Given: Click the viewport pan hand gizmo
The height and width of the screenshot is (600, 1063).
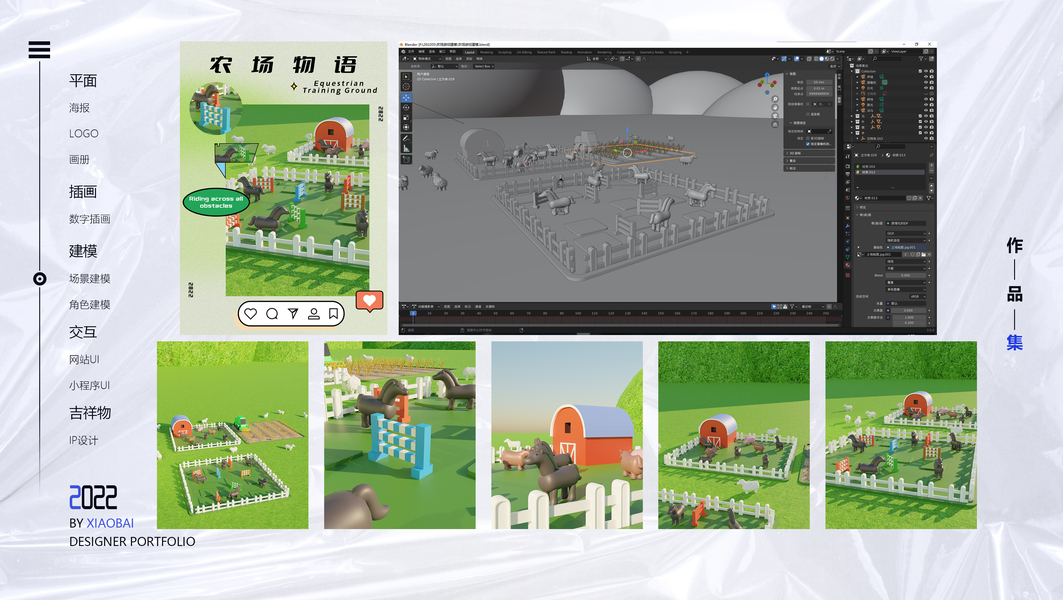Looking at the screenshot, I should click(x=775, y=107).
